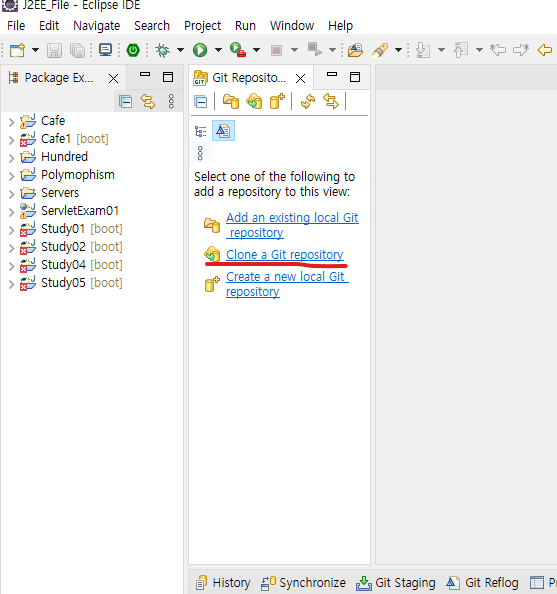Open the Search menu

tap(152, 26)
